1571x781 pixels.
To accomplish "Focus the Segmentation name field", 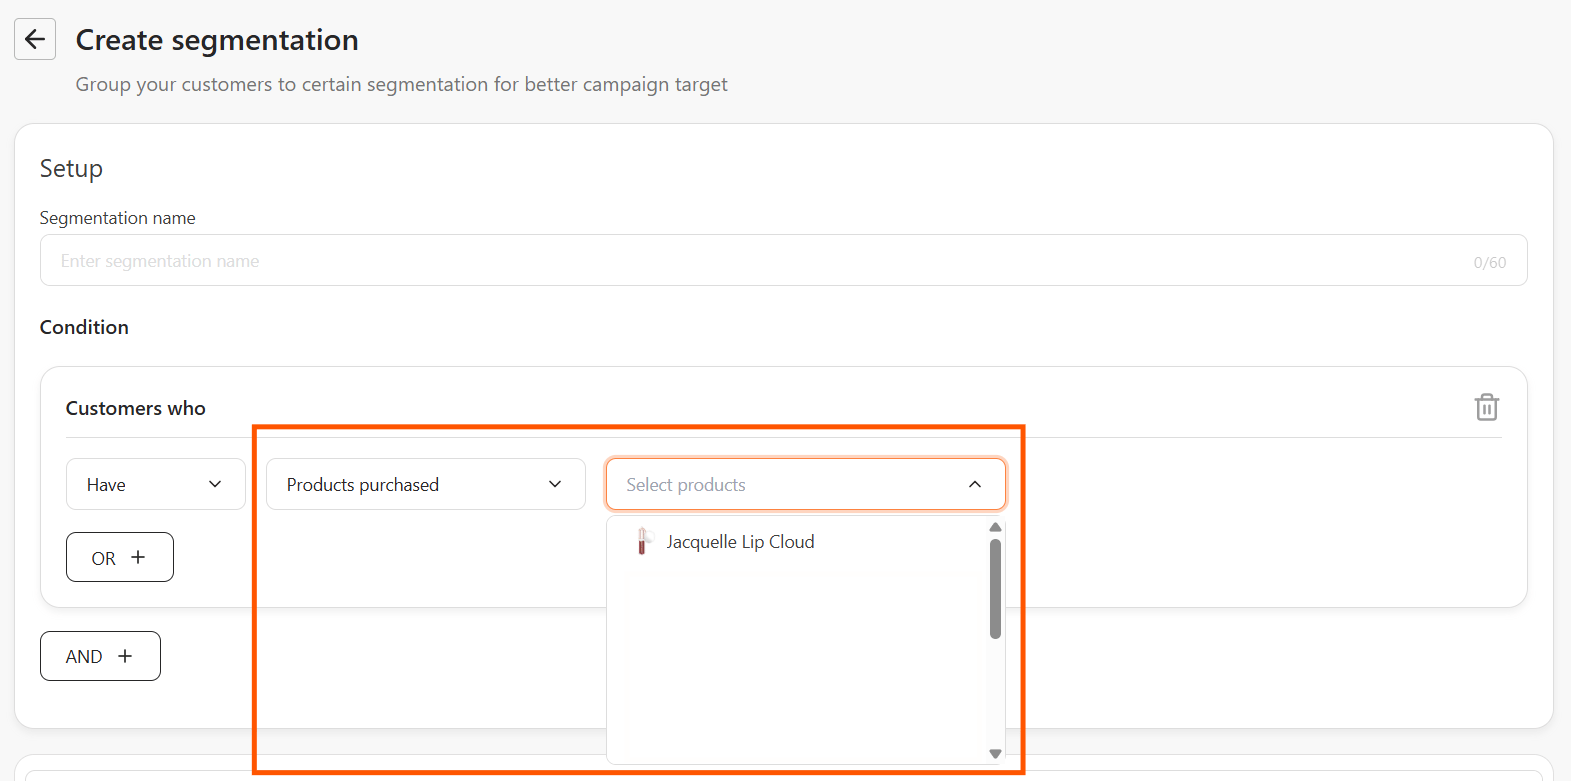I will (x=783, y=260).
